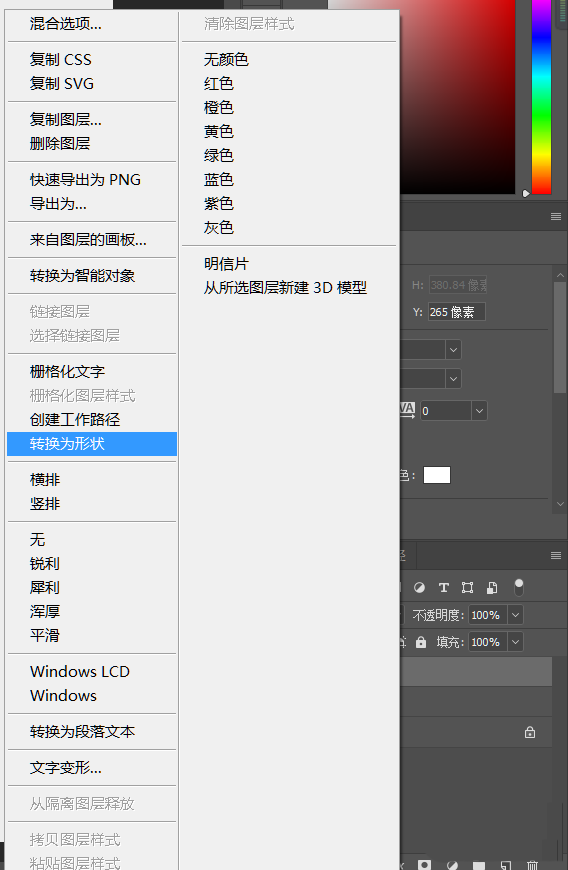Image resolution: width=568 pixels, height=870 pixels.
Task: Filter layers by shape layer icon
Action: point(468,588)
